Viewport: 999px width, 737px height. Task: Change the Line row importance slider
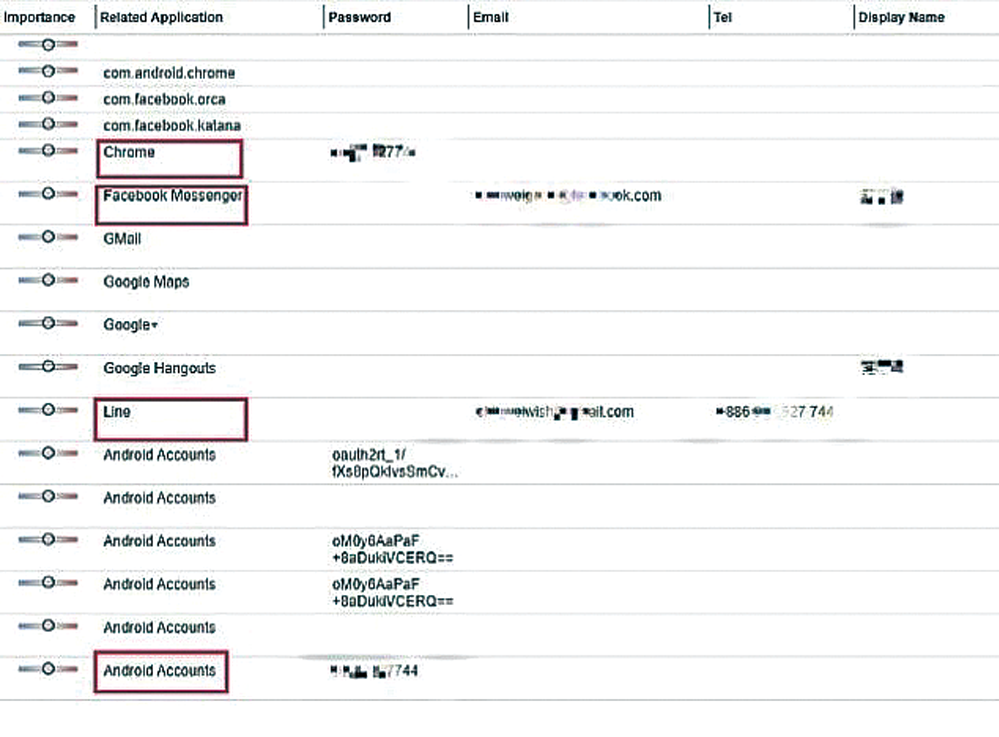click(48, 410)
